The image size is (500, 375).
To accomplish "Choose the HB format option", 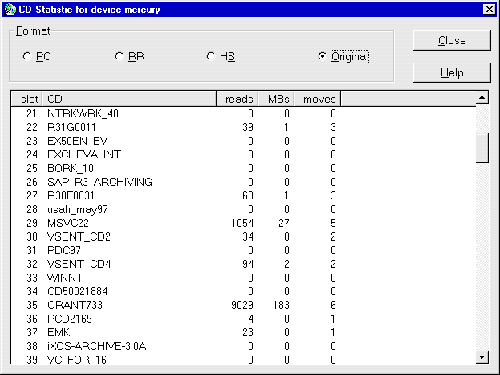I will click(221, 57).
